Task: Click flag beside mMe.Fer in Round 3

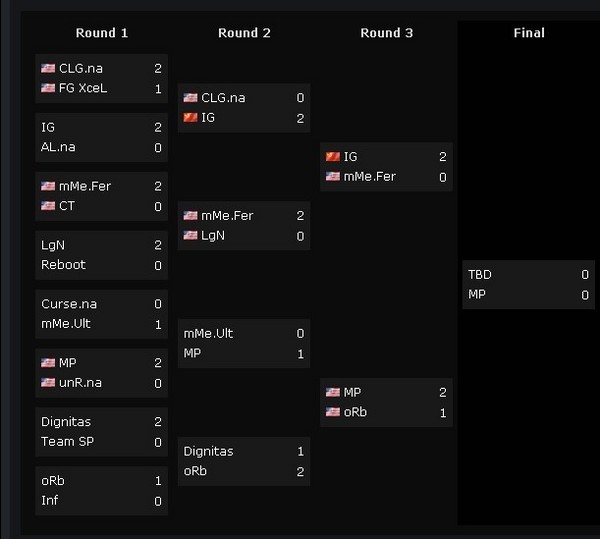Action: click(x=333, y=177)
